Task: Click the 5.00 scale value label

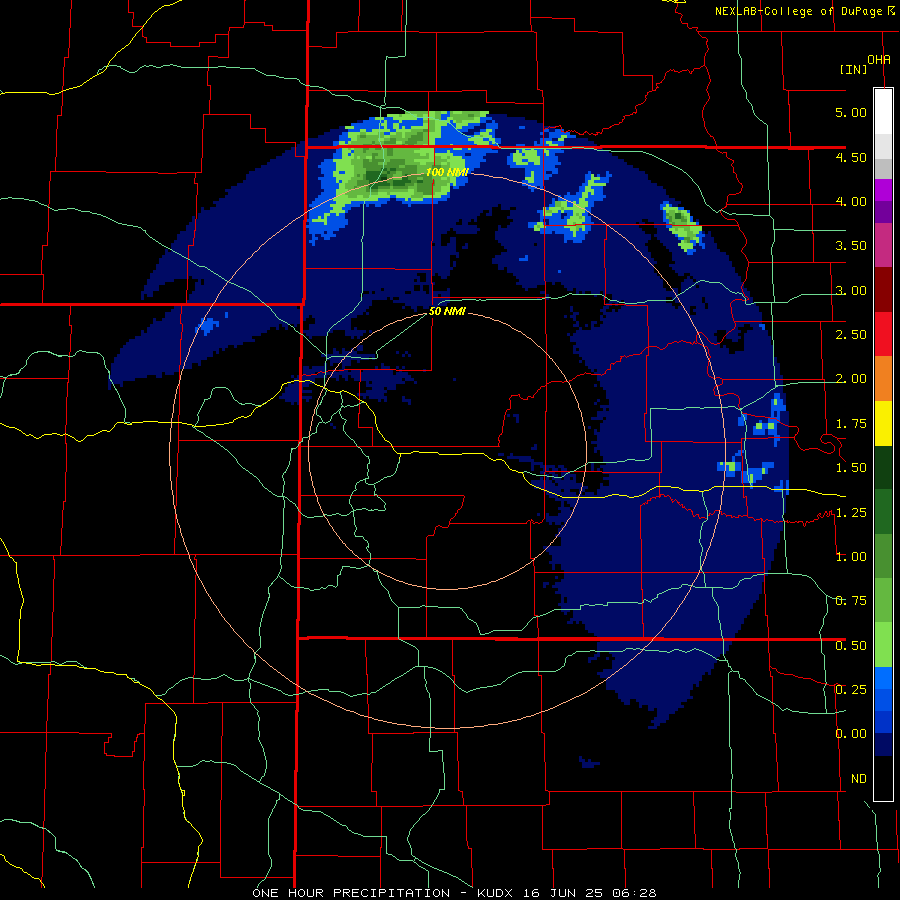Action: 851,112
